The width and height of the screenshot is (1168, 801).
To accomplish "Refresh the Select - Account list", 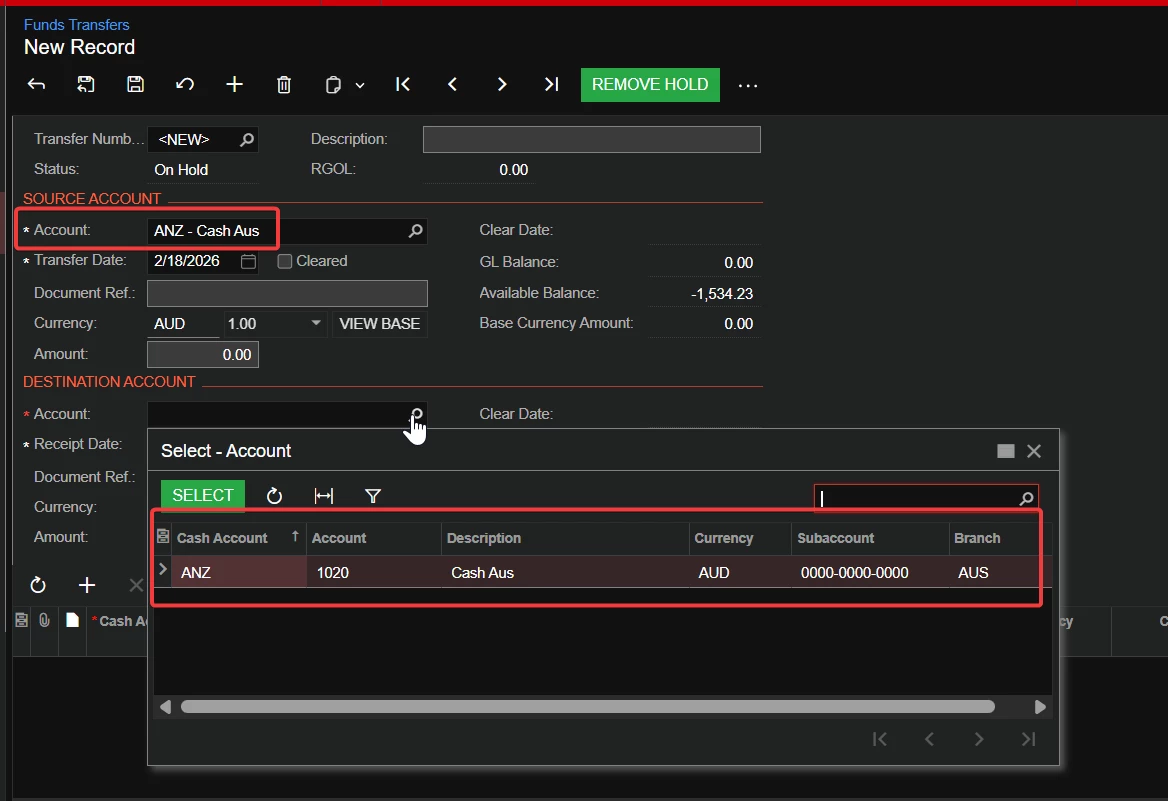I will (274, 496).
